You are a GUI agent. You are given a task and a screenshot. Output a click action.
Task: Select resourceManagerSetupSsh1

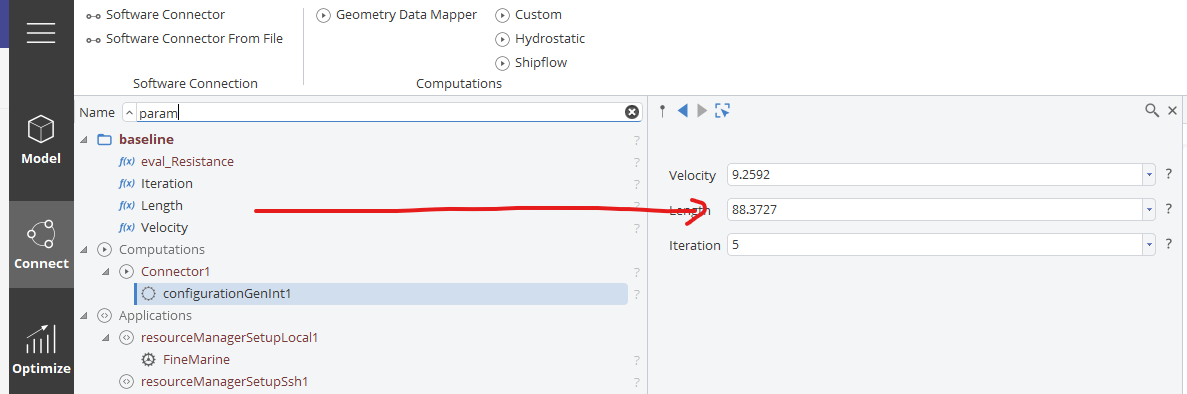click(224, 381)
